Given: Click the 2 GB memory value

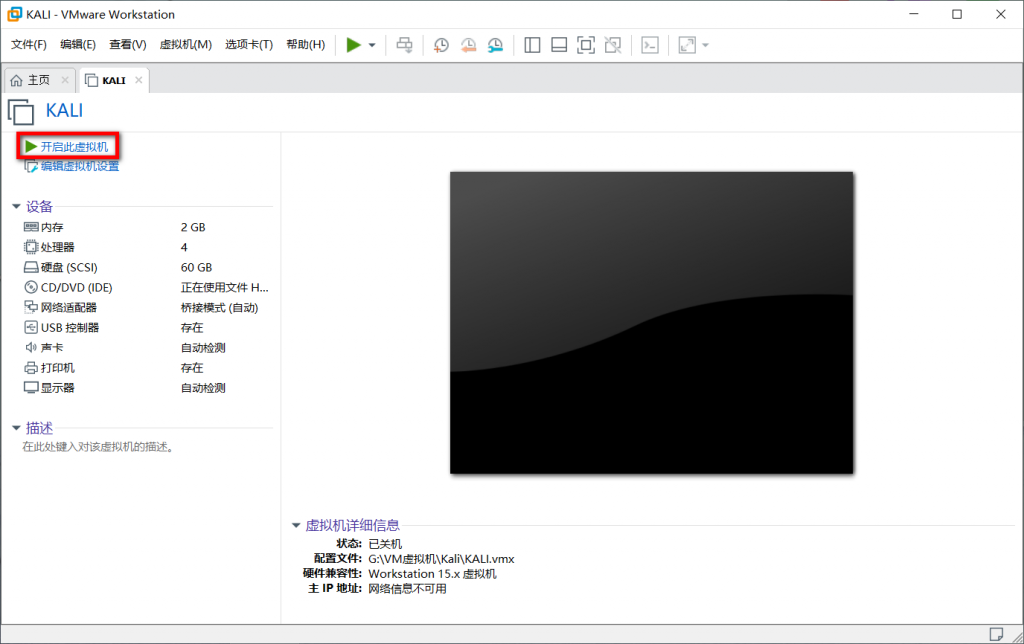Looking at the screenshot, I should click(x=193, y=227).
